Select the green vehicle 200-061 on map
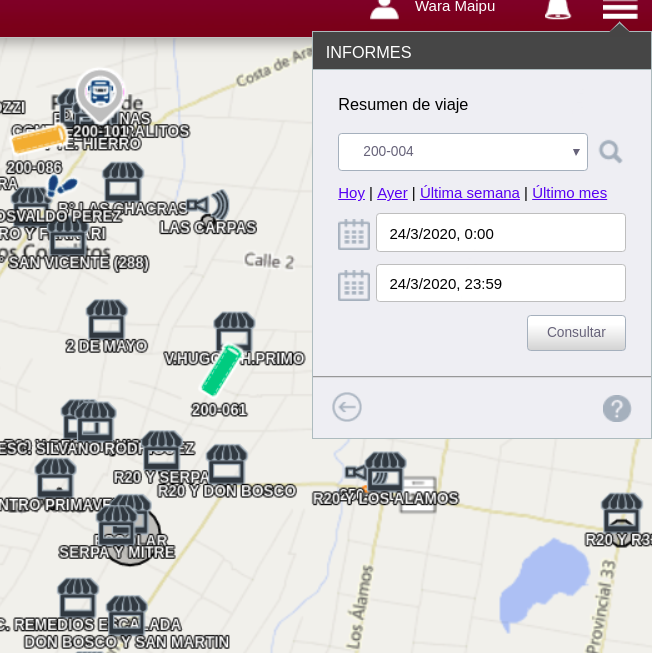 (x=221, y=370)
